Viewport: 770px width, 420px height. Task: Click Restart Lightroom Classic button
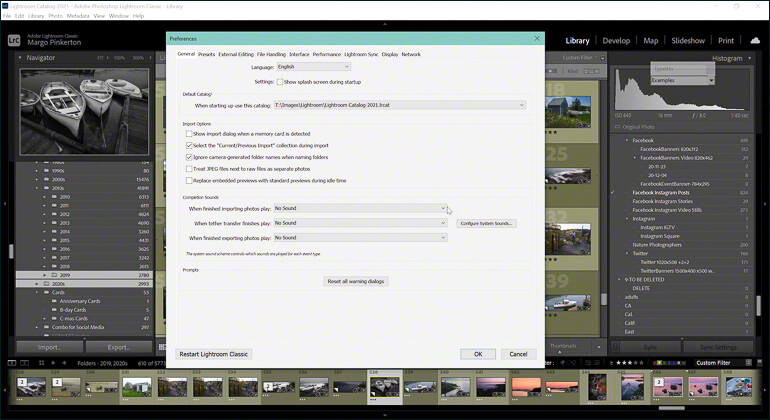click(x=213, y=354)
